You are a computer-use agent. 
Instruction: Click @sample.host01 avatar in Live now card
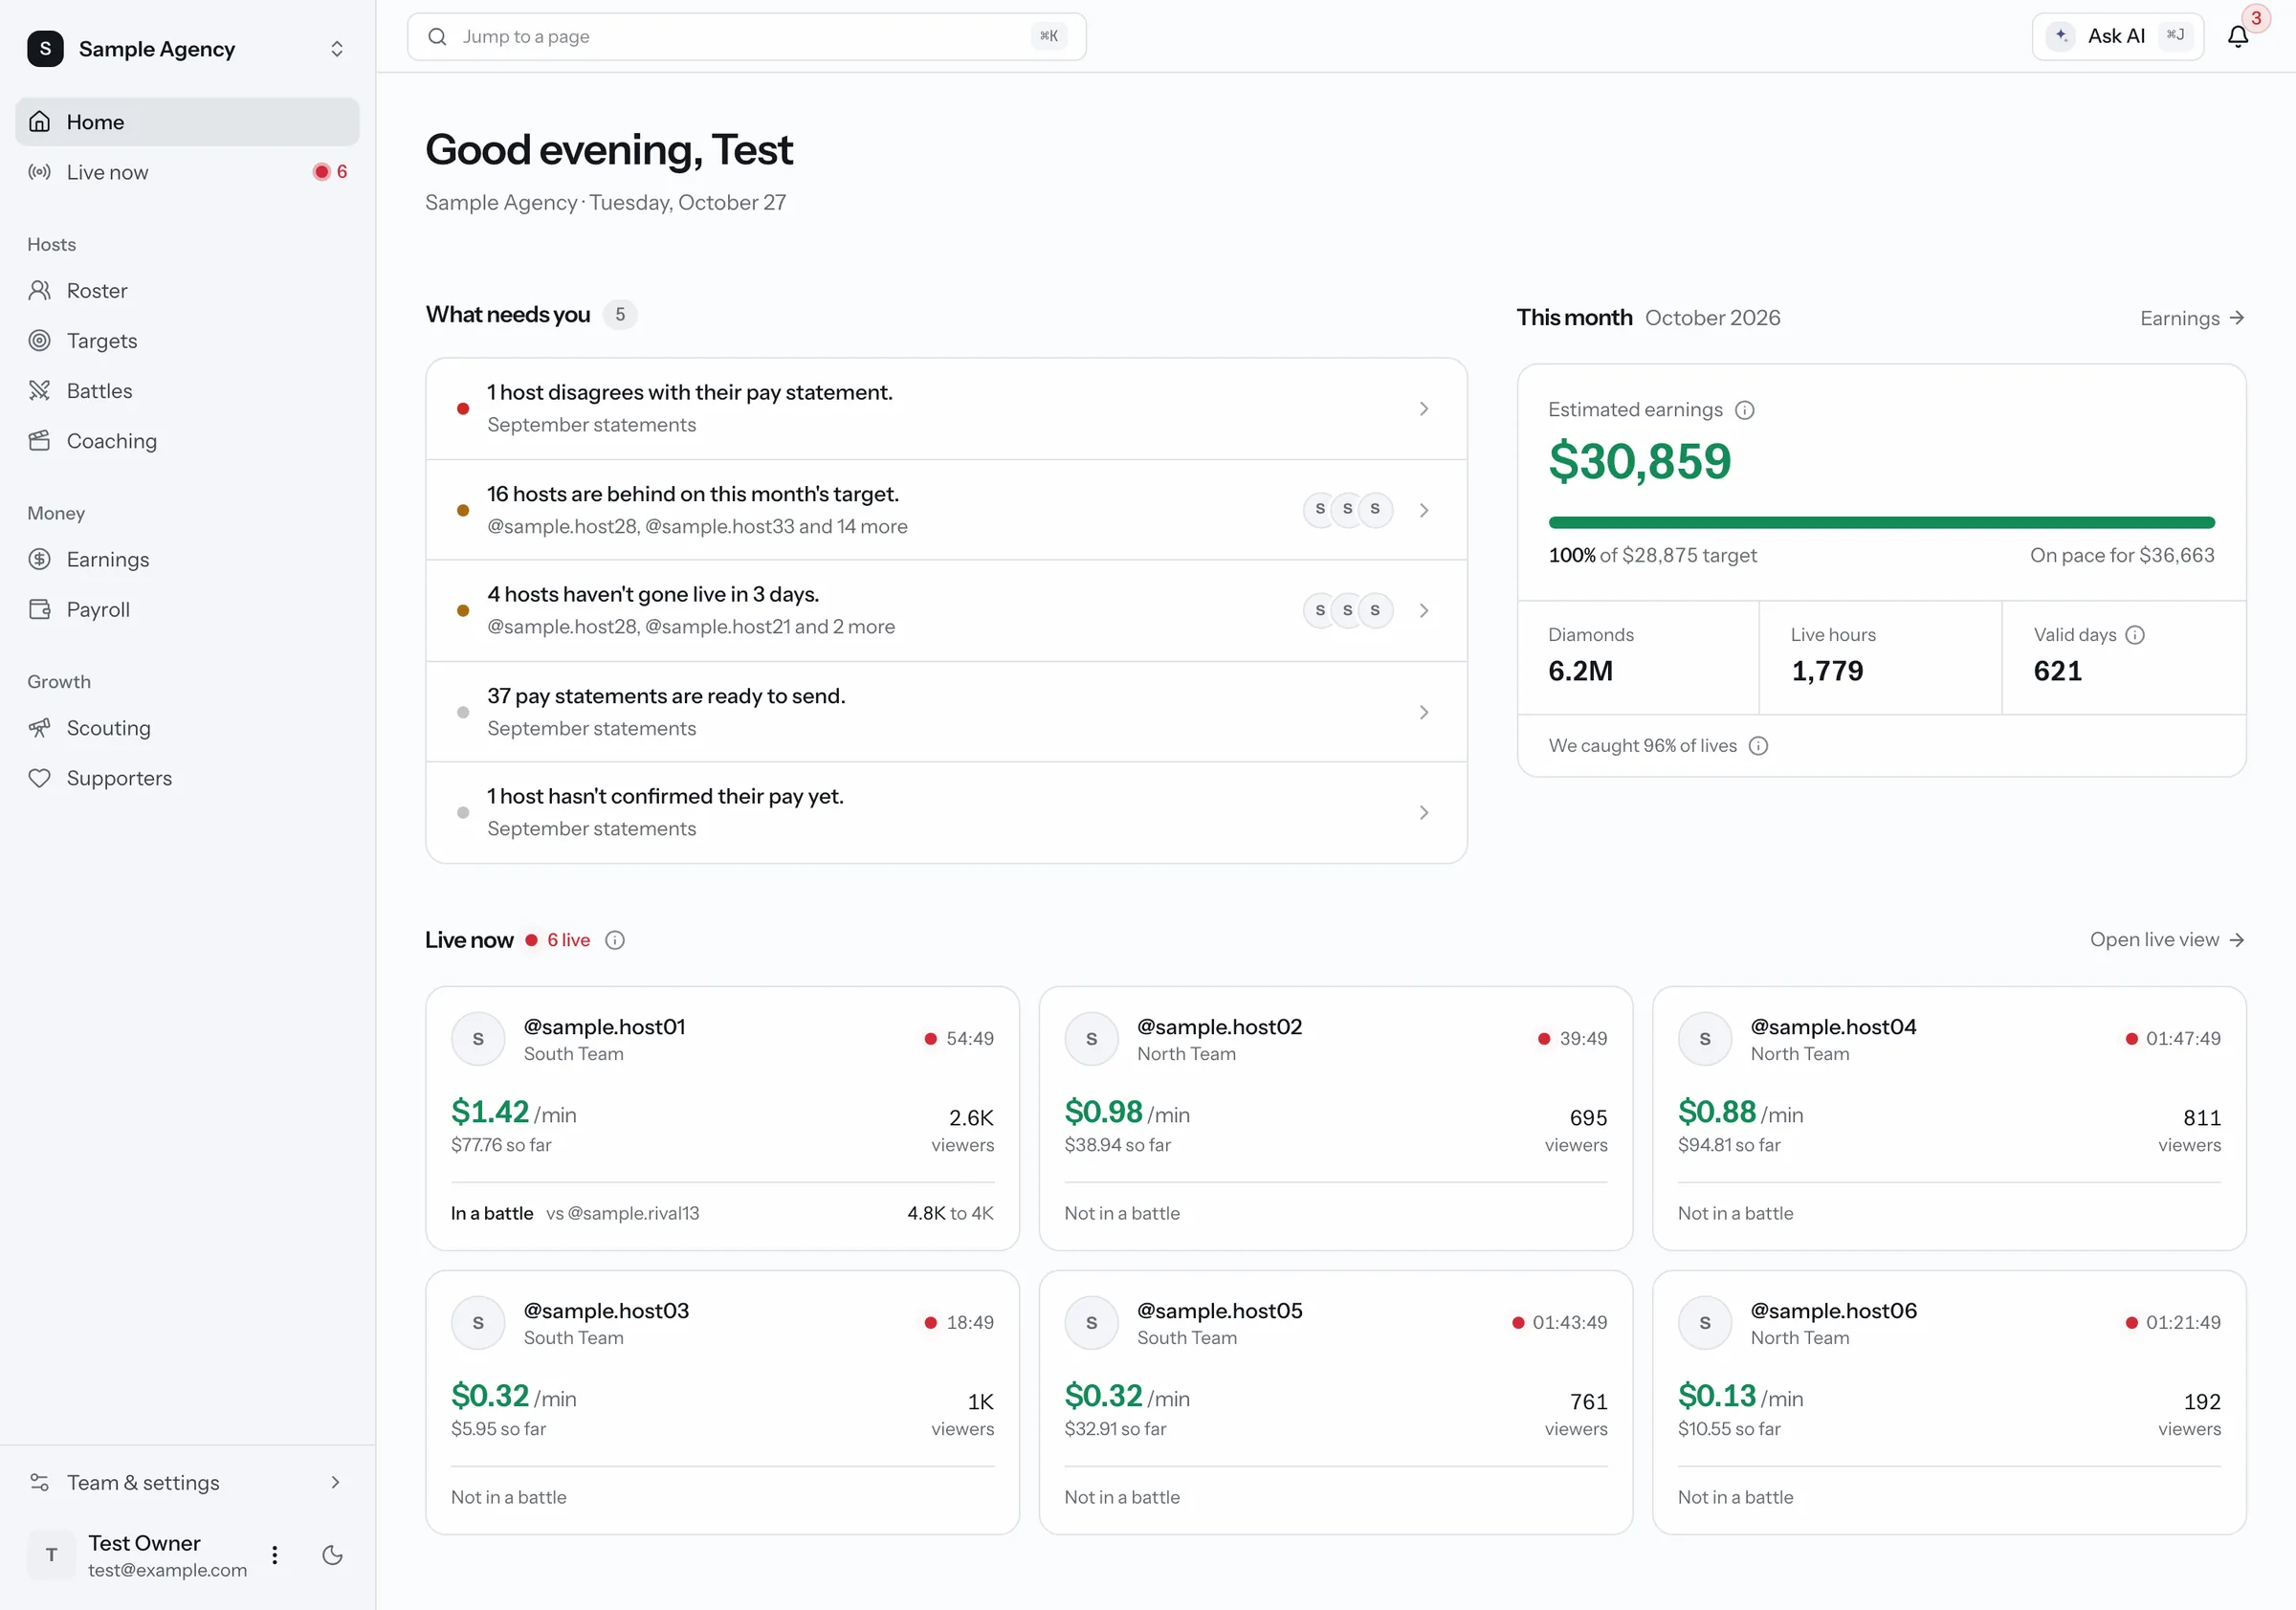tap(478, 1039)
